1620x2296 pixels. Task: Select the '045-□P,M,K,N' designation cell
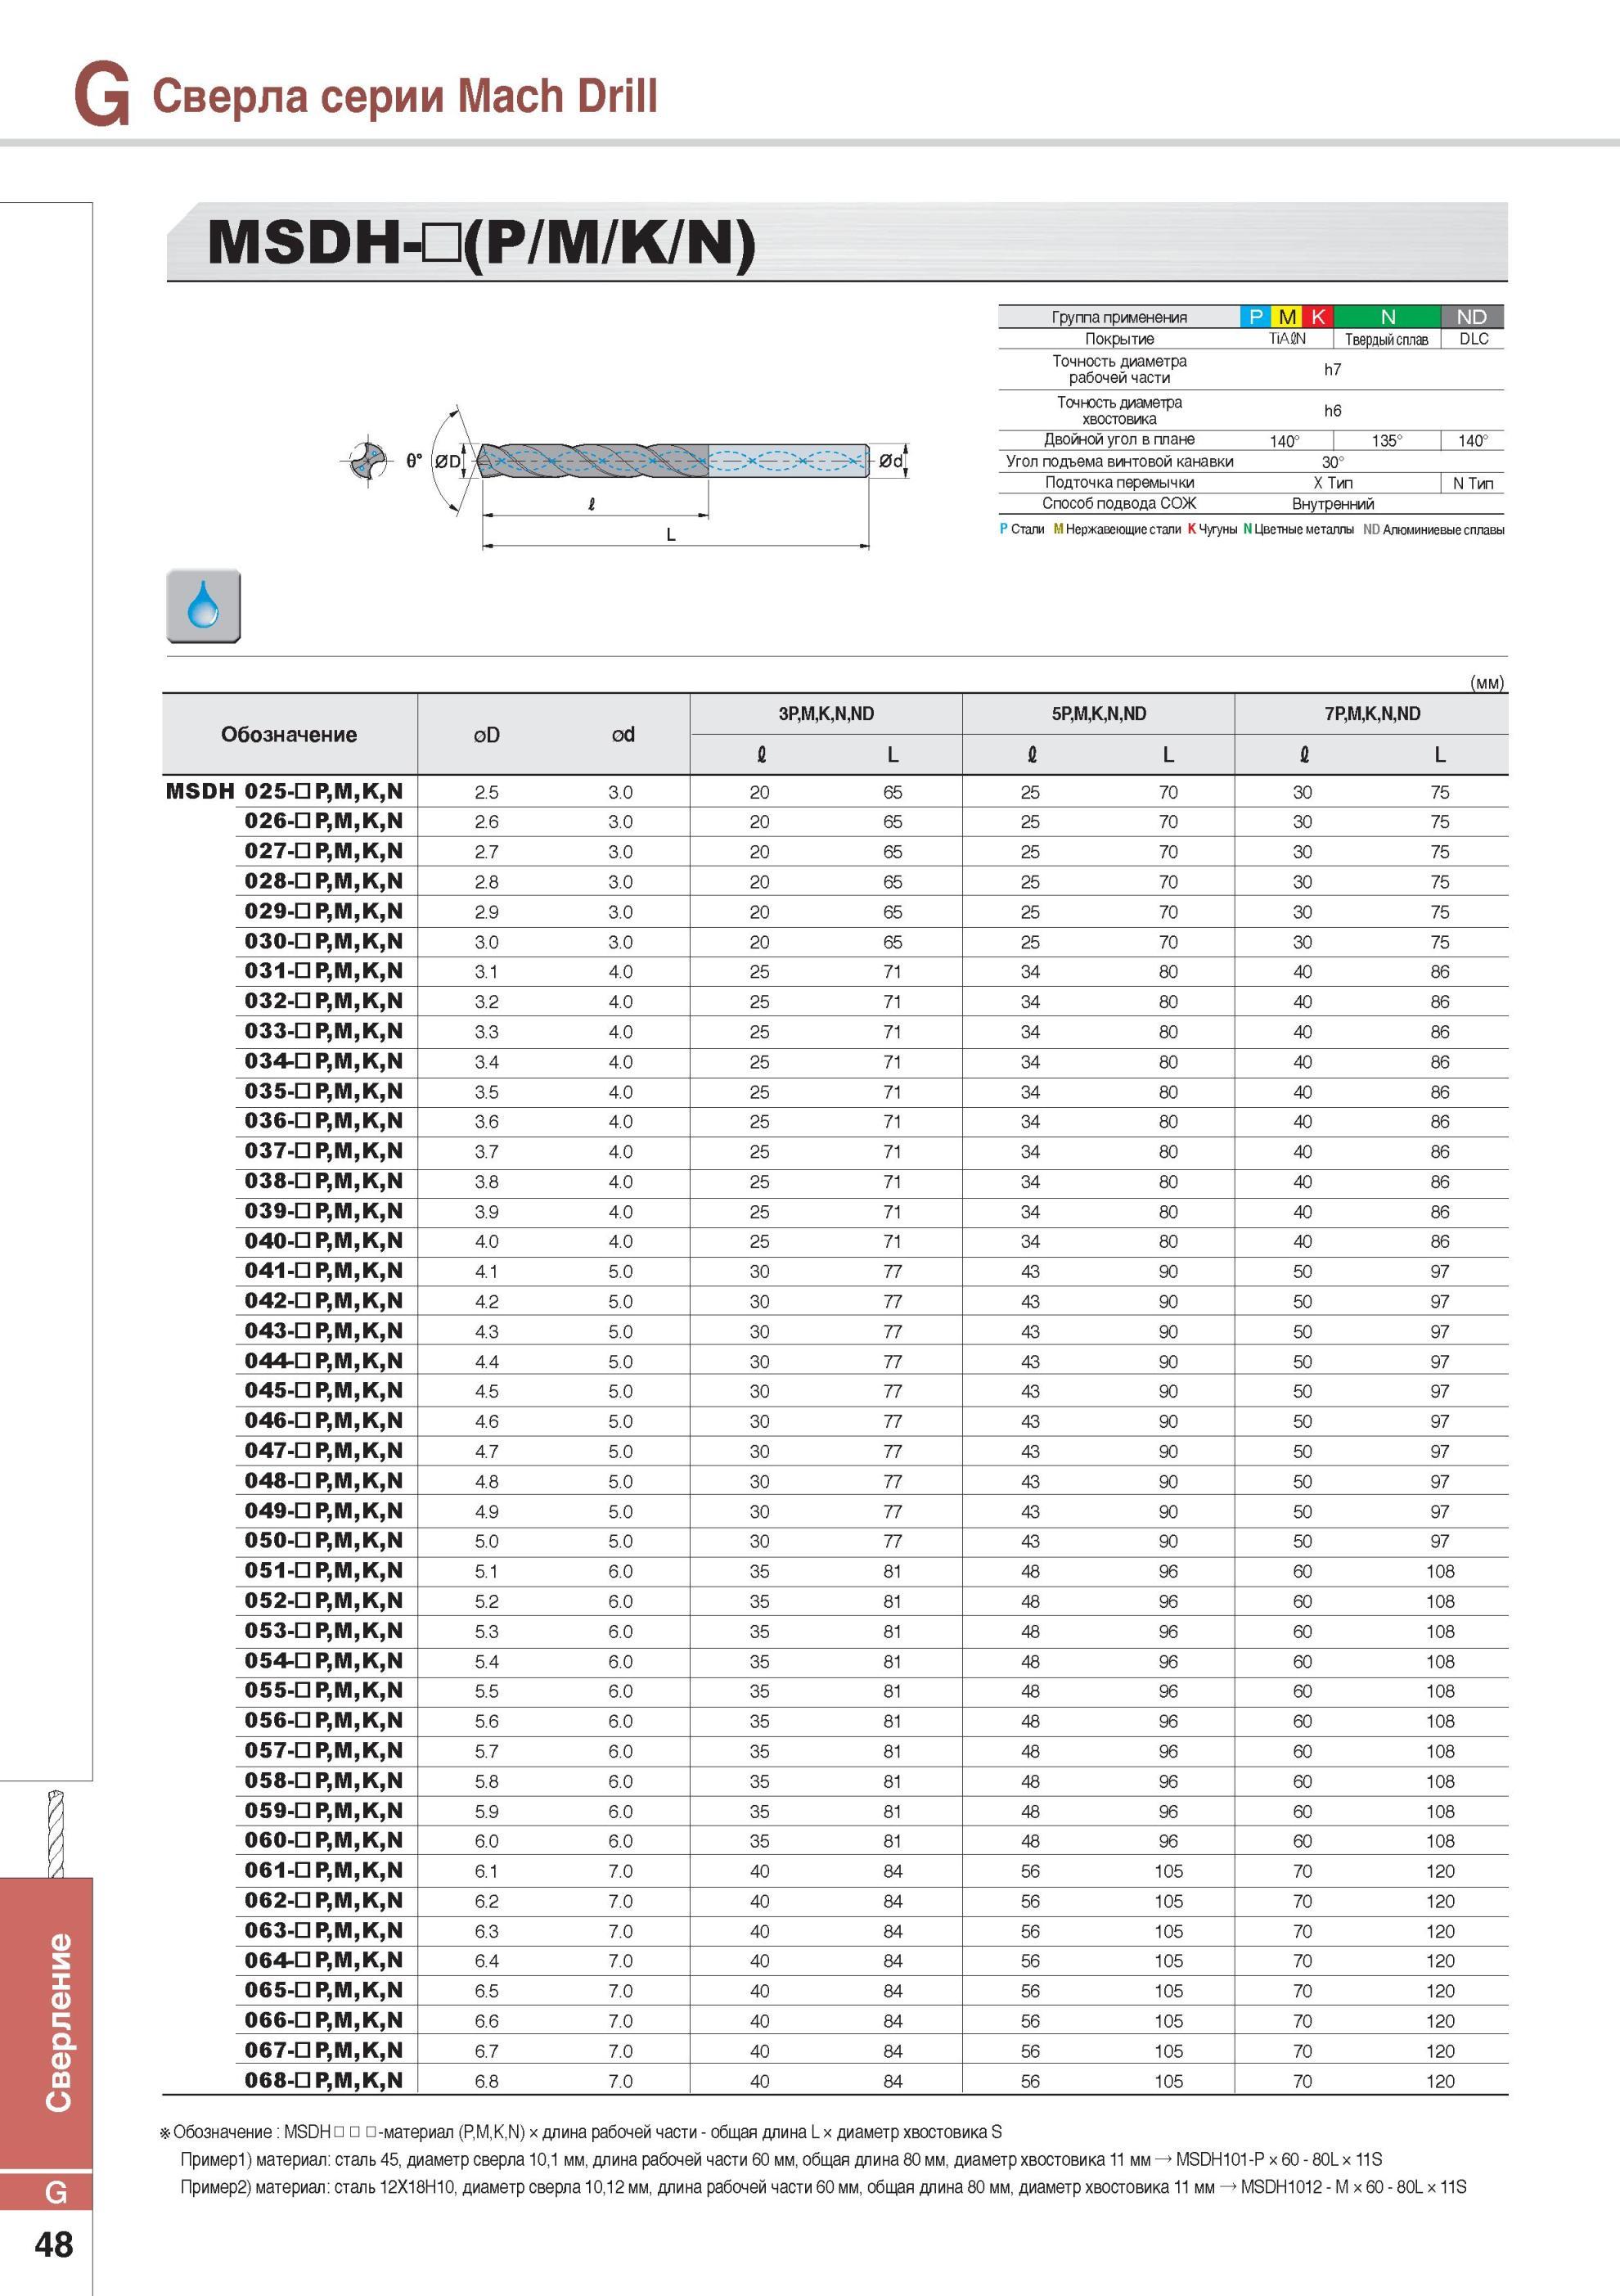[324, 1390]
